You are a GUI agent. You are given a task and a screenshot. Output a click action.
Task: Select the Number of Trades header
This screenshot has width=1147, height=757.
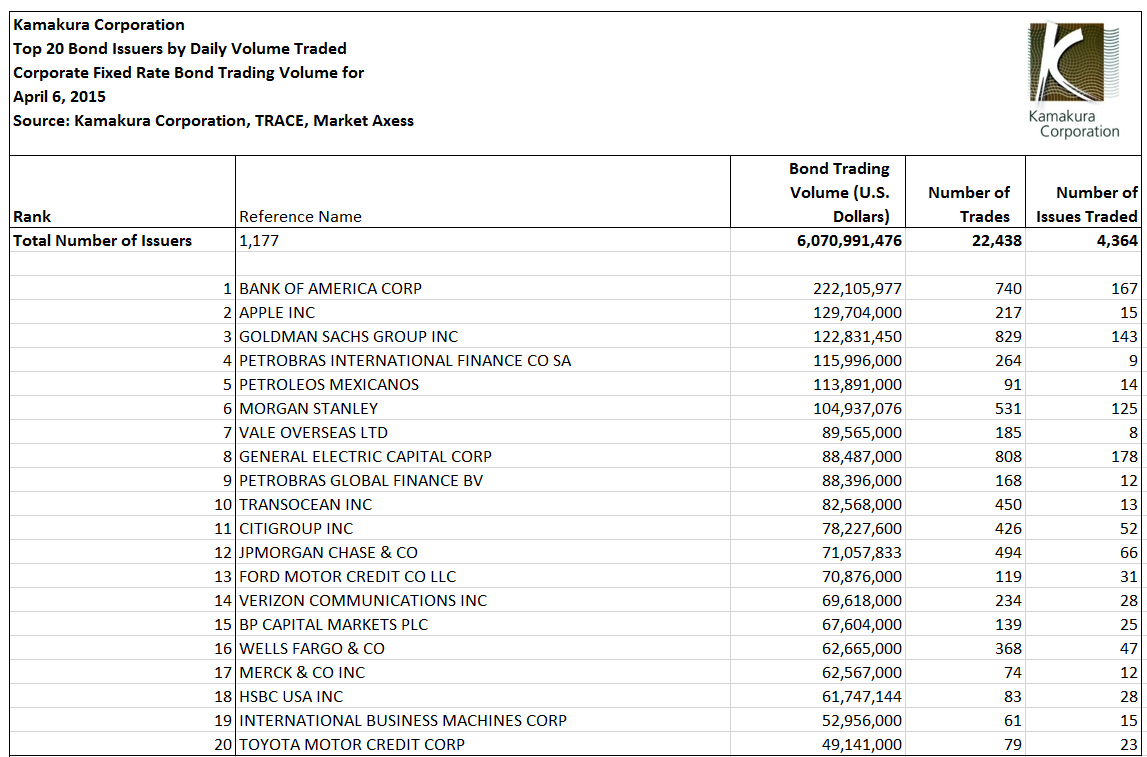click(x=966, y=192)
